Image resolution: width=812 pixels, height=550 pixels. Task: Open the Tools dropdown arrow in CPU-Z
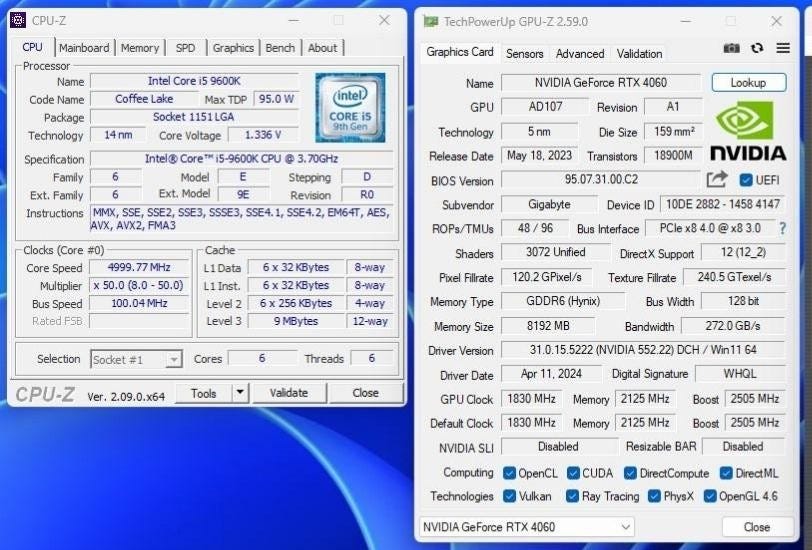point(240,393)
